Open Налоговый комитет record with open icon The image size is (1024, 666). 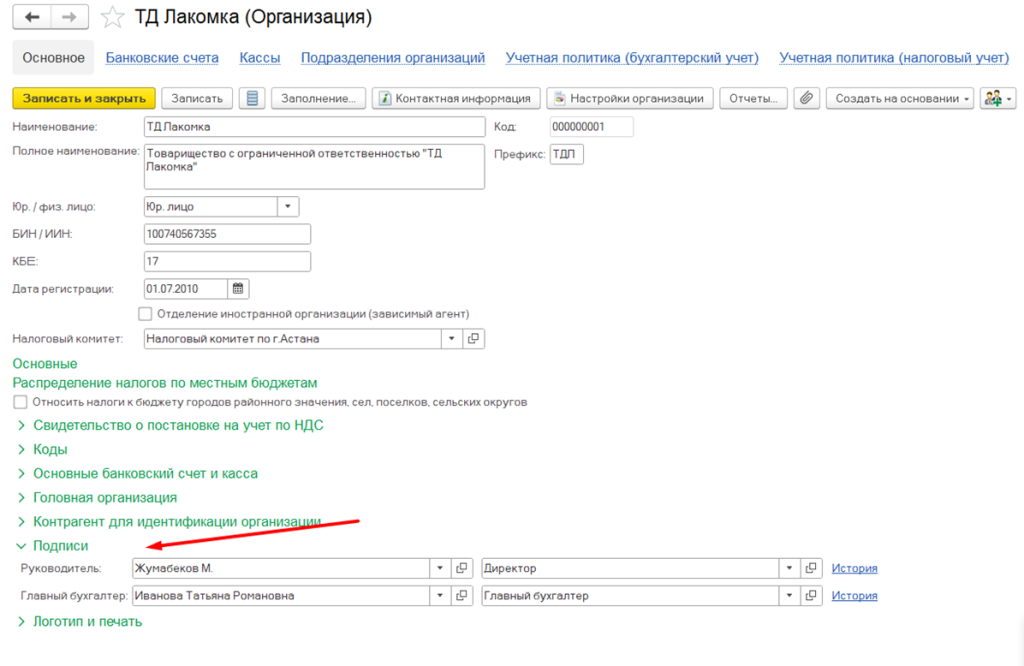click(474, 339)
